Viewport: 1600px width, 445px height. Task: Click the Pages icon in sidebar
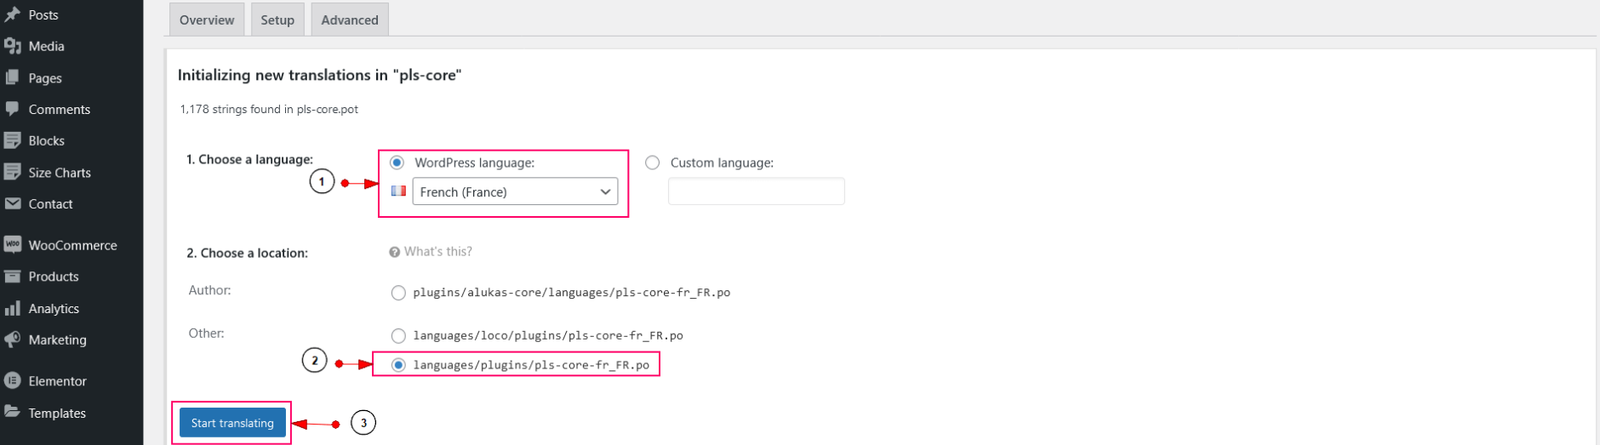pos(13,78)
